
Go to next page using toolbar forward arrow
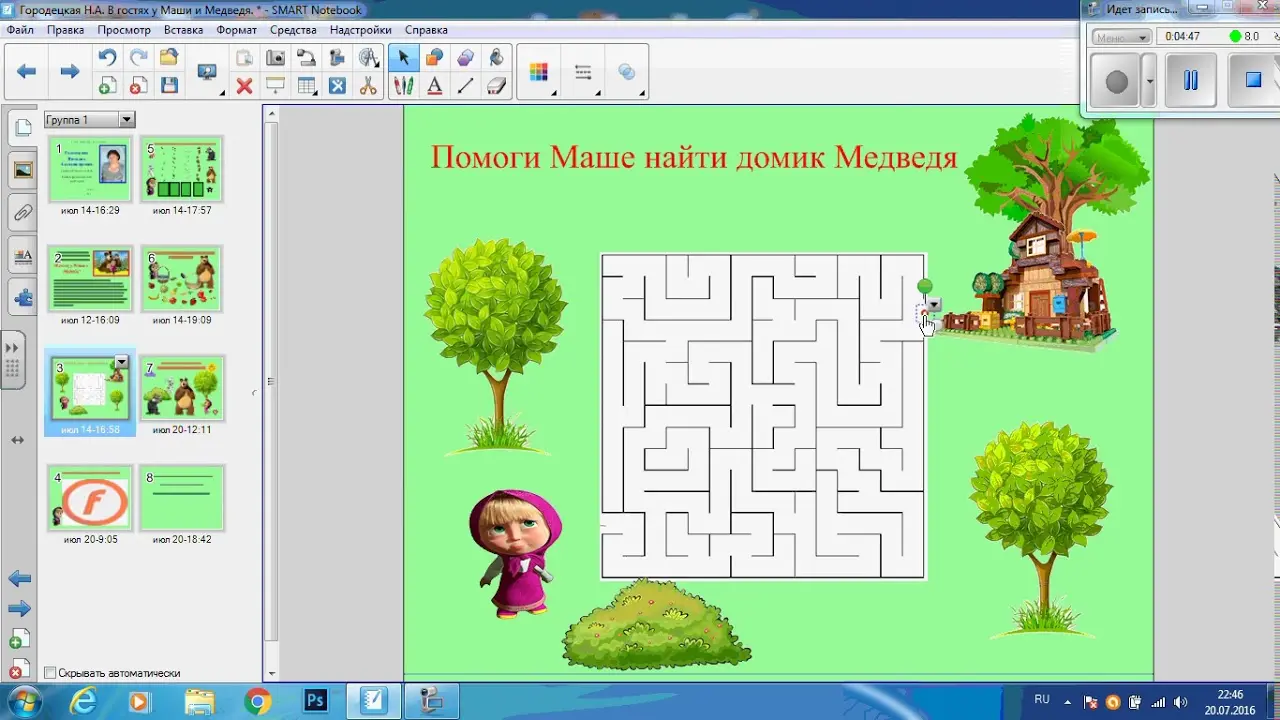[69, 71]
